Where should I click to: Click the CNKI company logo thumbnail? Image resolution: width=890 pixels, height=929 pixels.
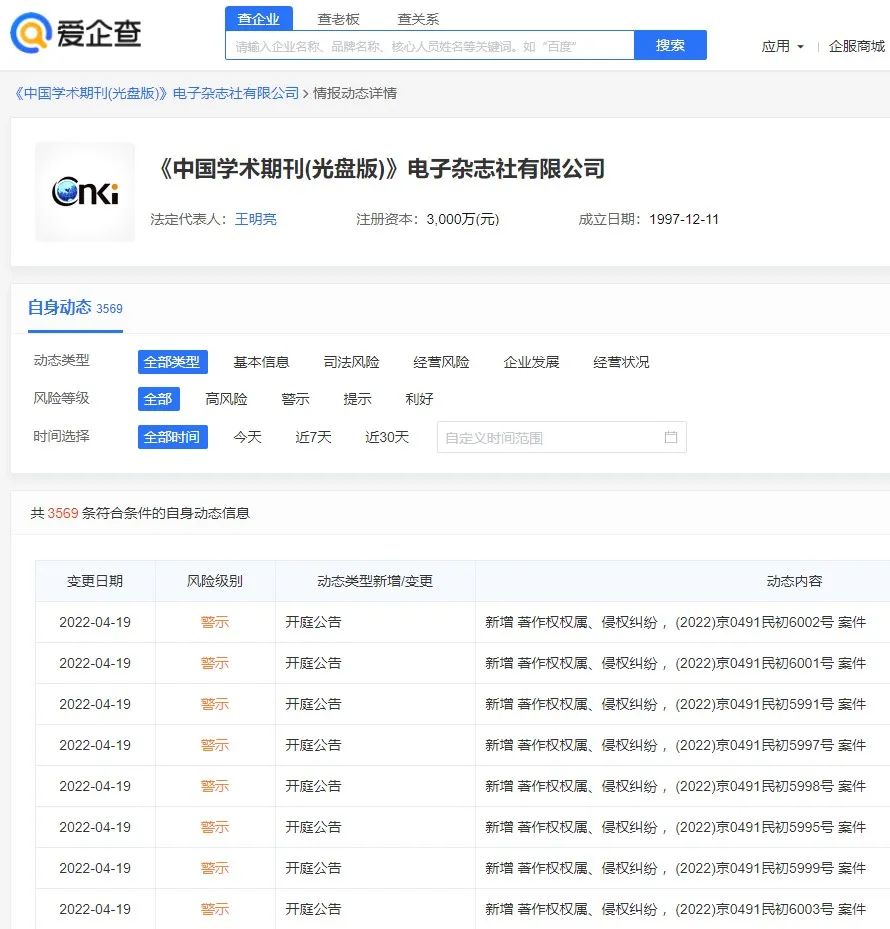[85, 192]
